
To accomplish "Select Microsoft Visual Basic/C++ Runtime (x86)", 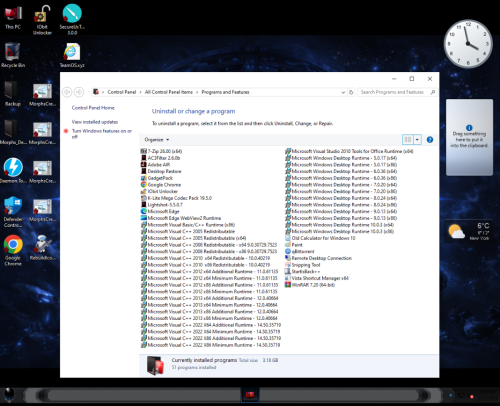I will [188, 225].
